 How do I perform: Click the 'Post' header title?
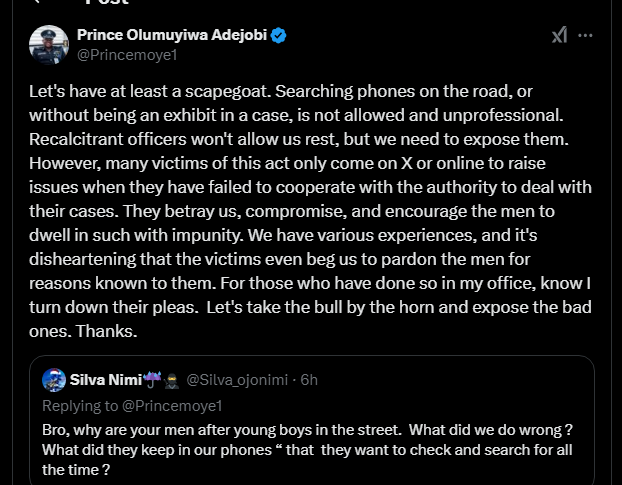tap(107, 4)
